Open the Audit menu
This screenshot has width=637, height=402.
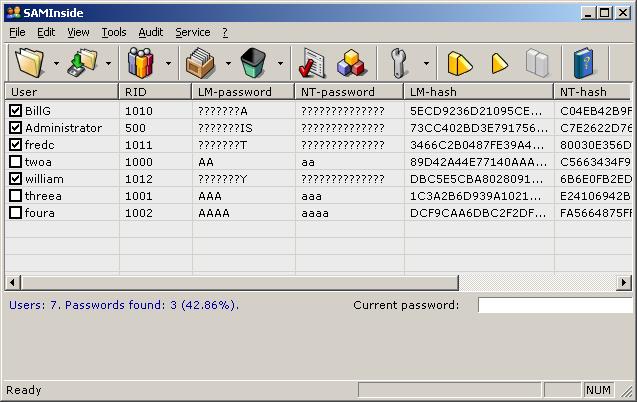(150, 32)
